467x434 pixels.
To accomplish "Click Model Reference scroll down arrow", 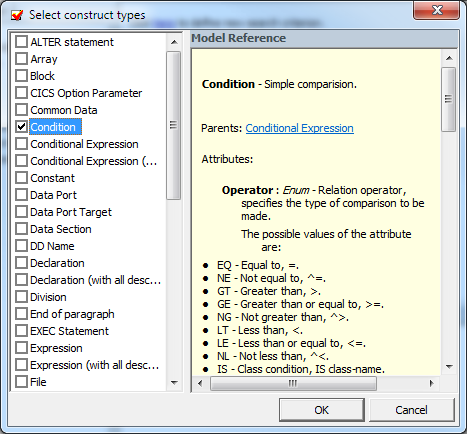I will (449, 367).
